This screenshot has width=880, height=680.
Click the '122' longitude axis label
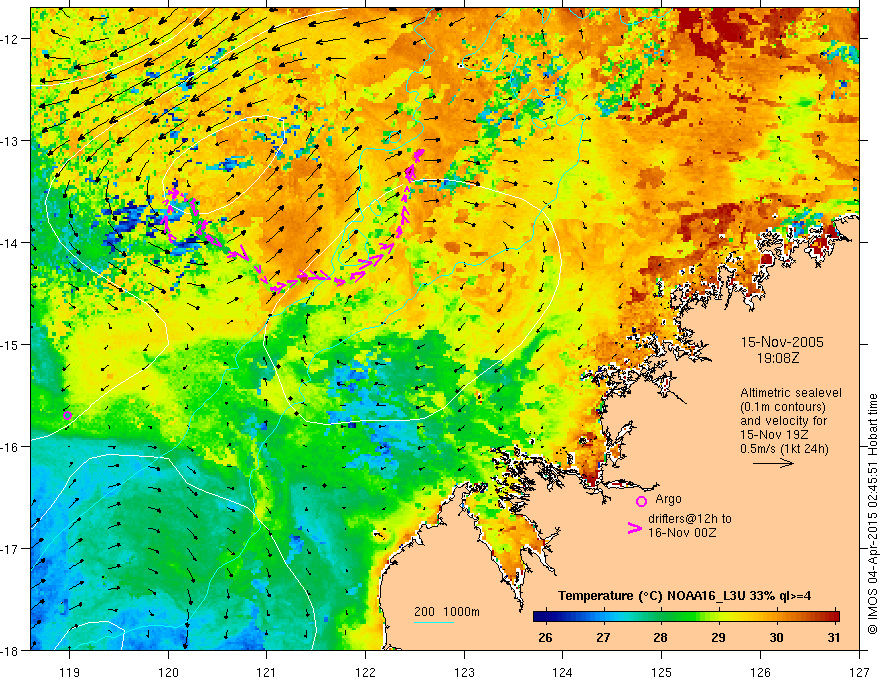click(x=365, y=672)
